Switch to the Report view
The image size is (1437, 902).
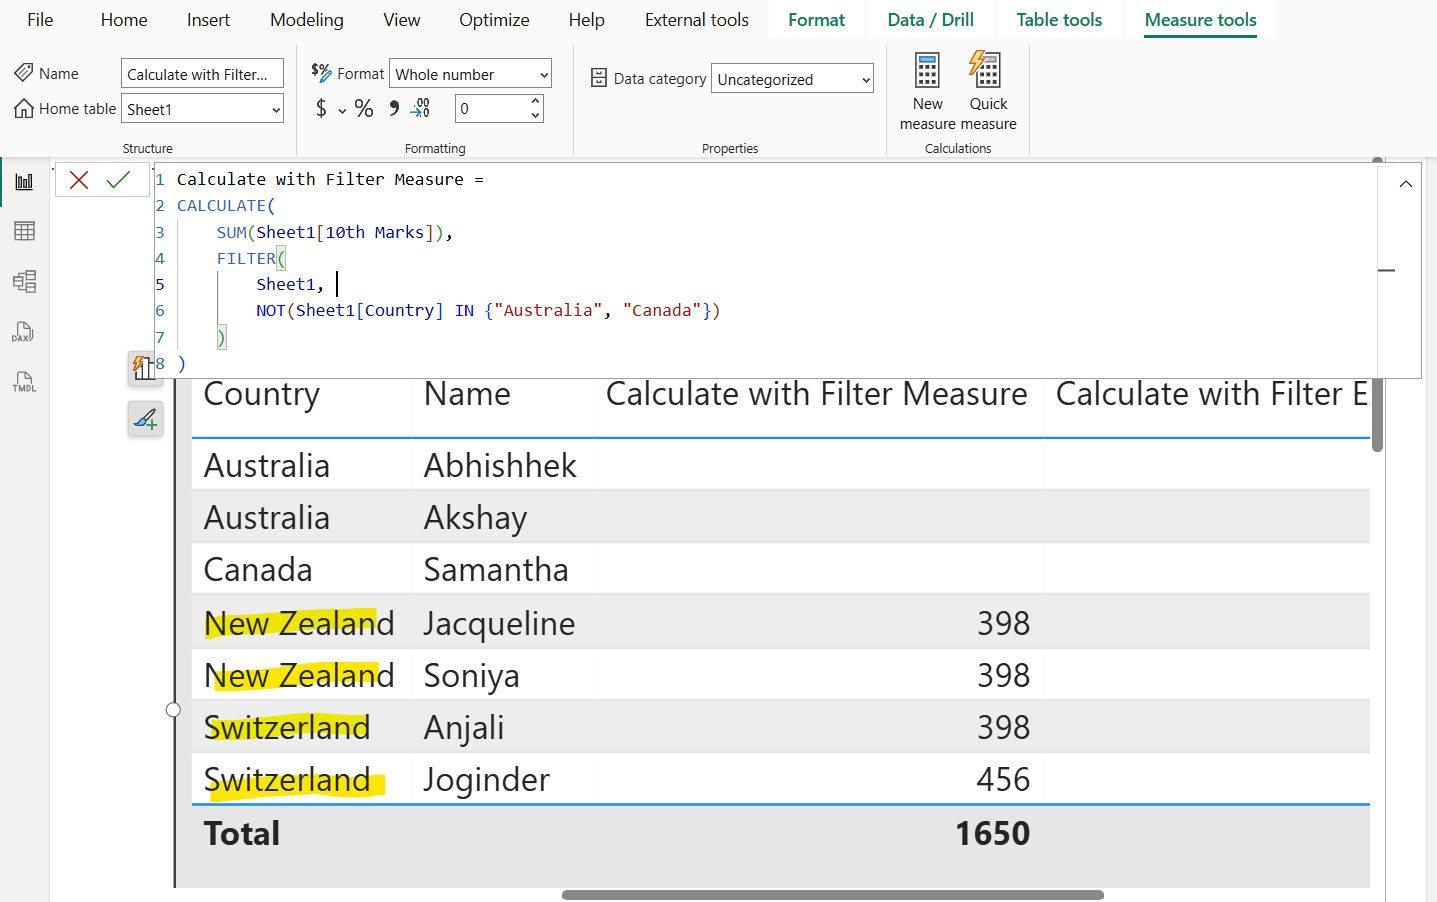click(x=24, y=181)
